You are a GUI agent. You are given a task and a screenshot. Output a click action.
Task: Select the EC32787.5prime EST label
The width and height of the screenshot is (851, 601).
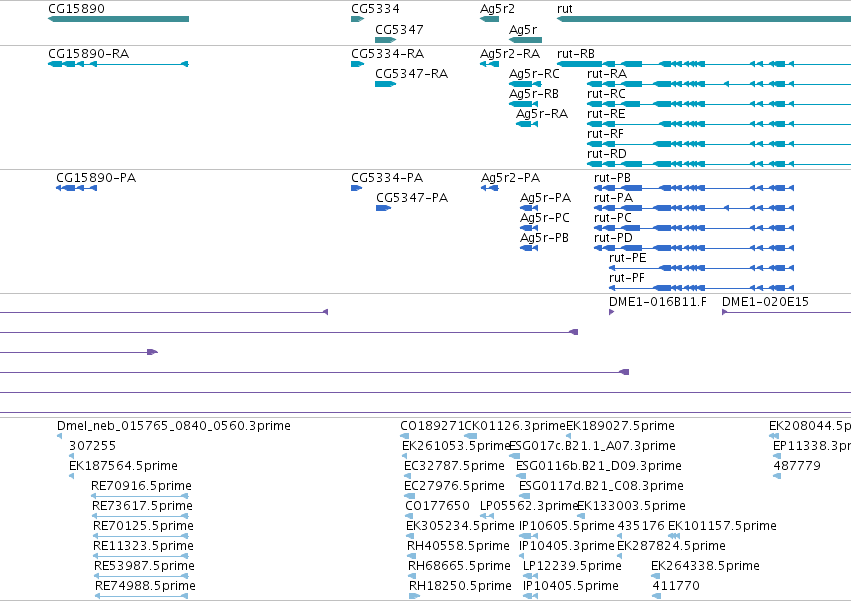pyautogui.click(x=454, y=466)
